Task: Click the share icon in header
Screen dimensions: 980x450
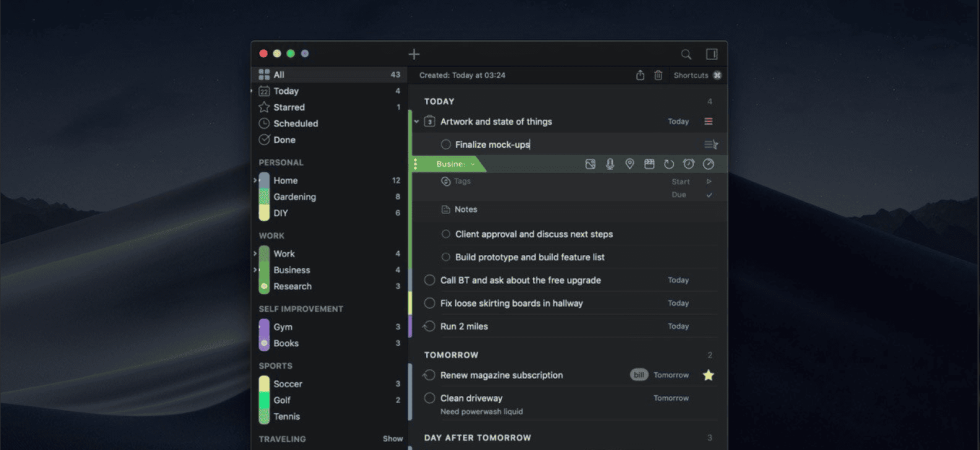Action: [x=640, y=75]
